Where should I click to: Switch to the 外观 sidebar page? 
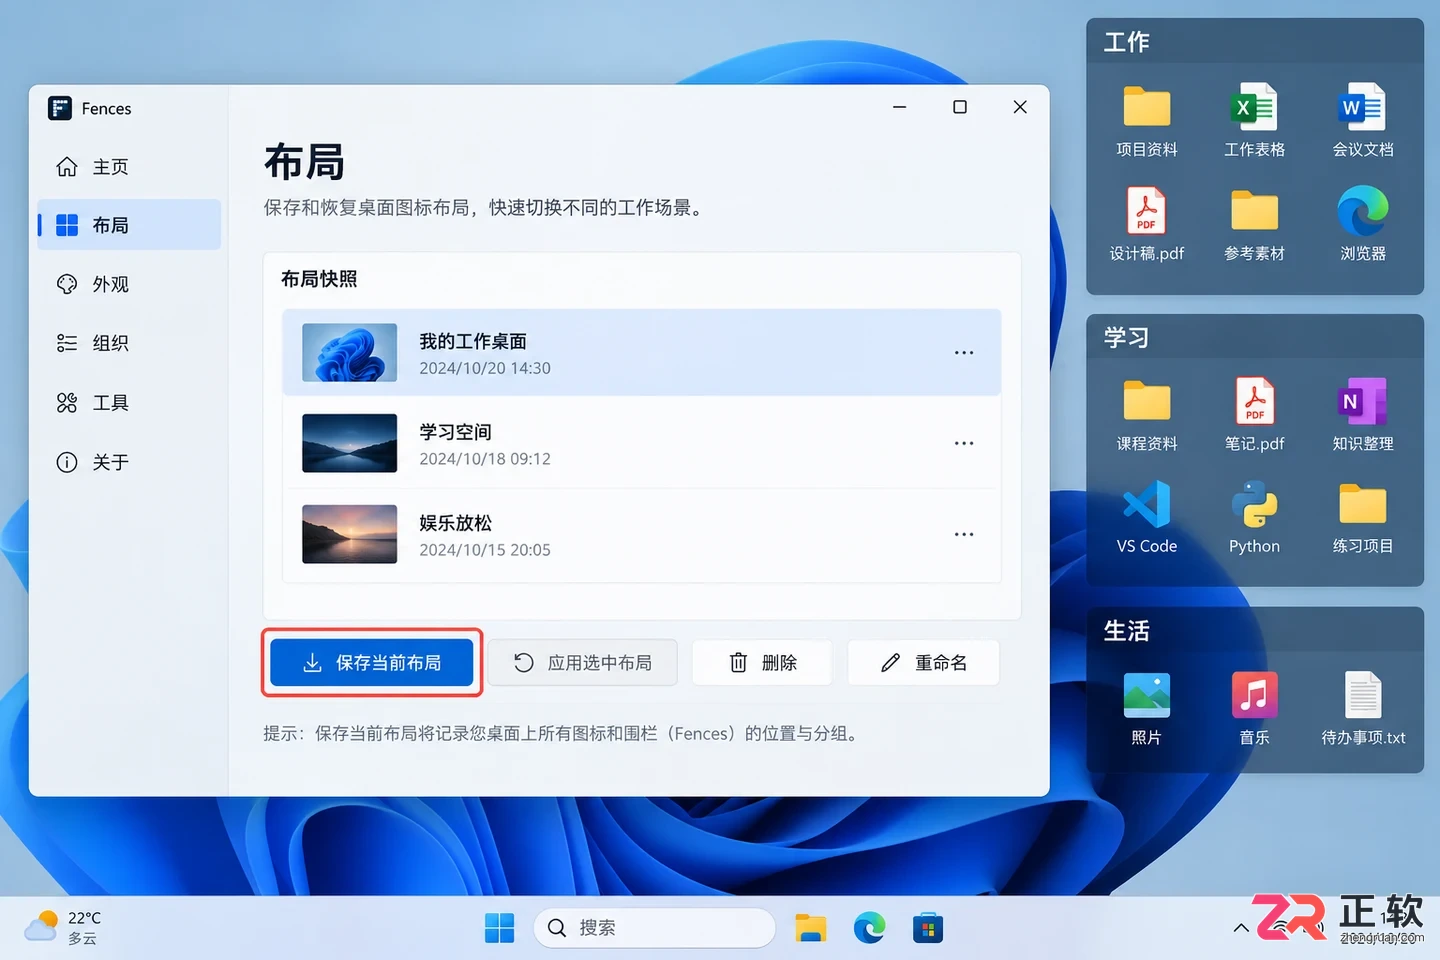coord(129,284)
